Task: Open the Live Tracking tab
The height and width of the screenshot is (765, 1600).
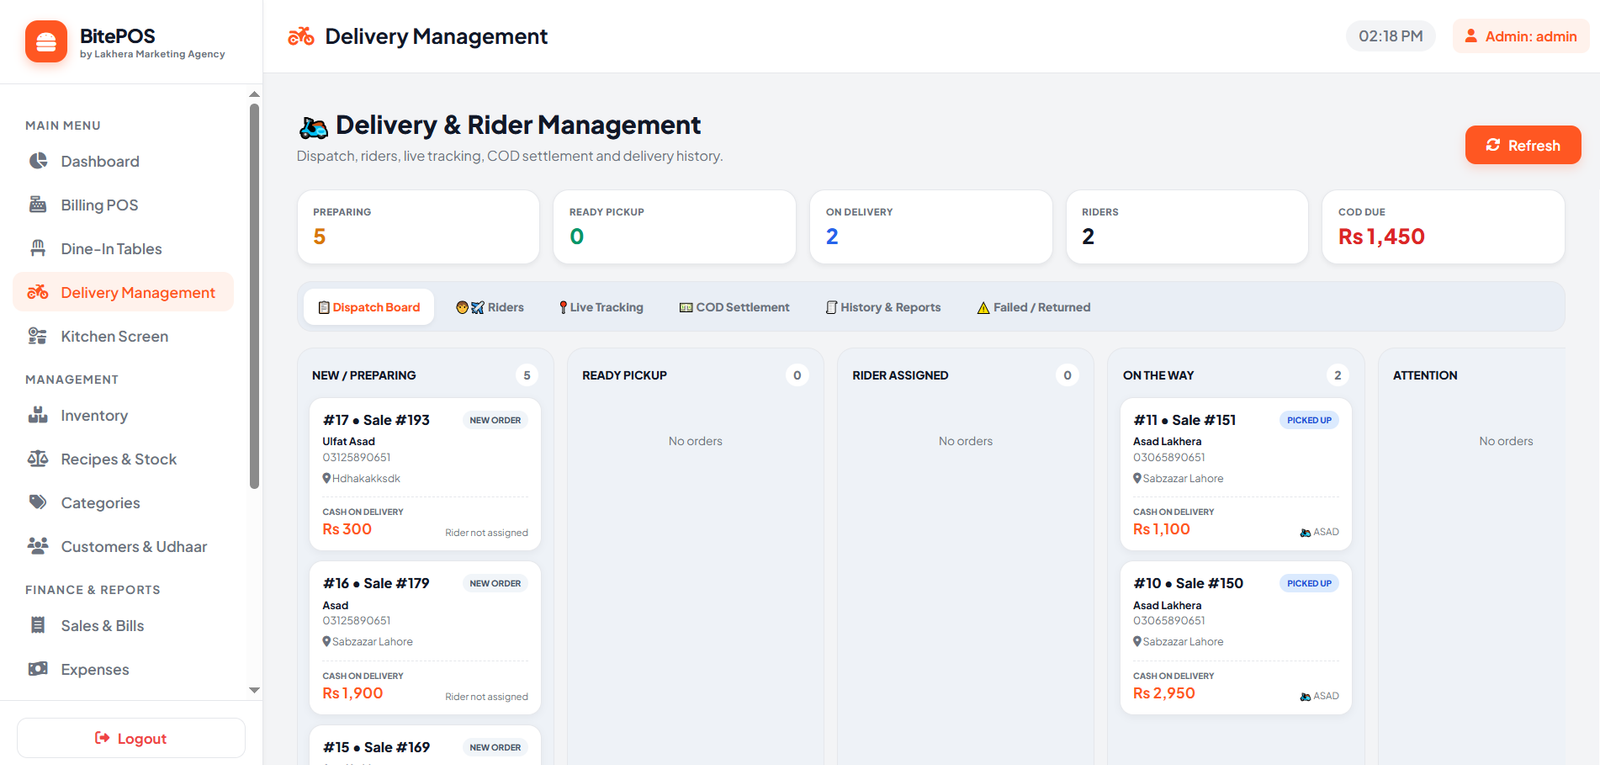Action: tap(601, 307)
